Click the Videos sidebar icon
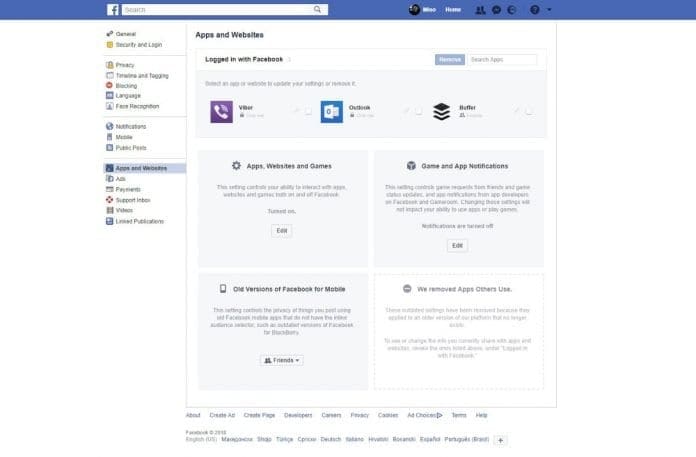 tap(110, 210)
